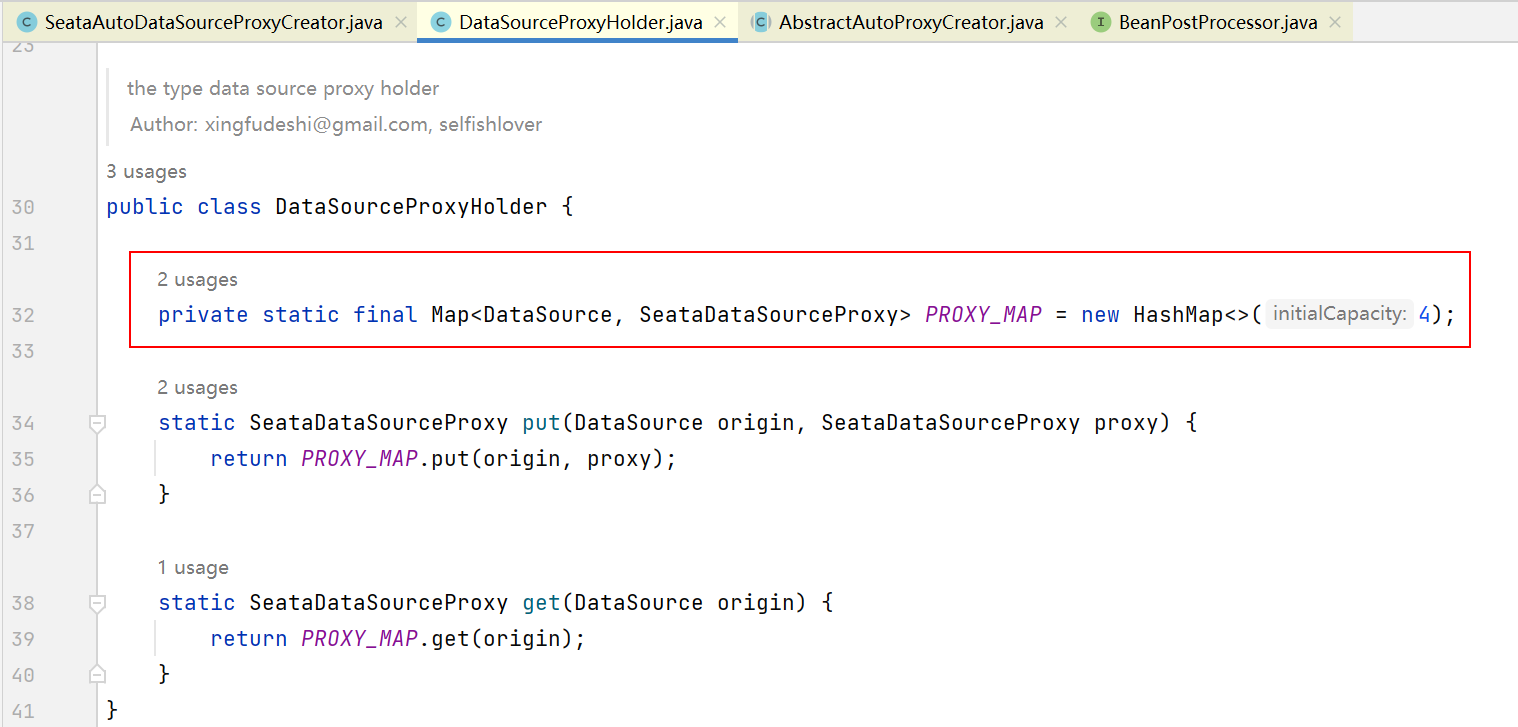
Task: Click line number 30 in gutter
Action: click(x=22, y=207)
